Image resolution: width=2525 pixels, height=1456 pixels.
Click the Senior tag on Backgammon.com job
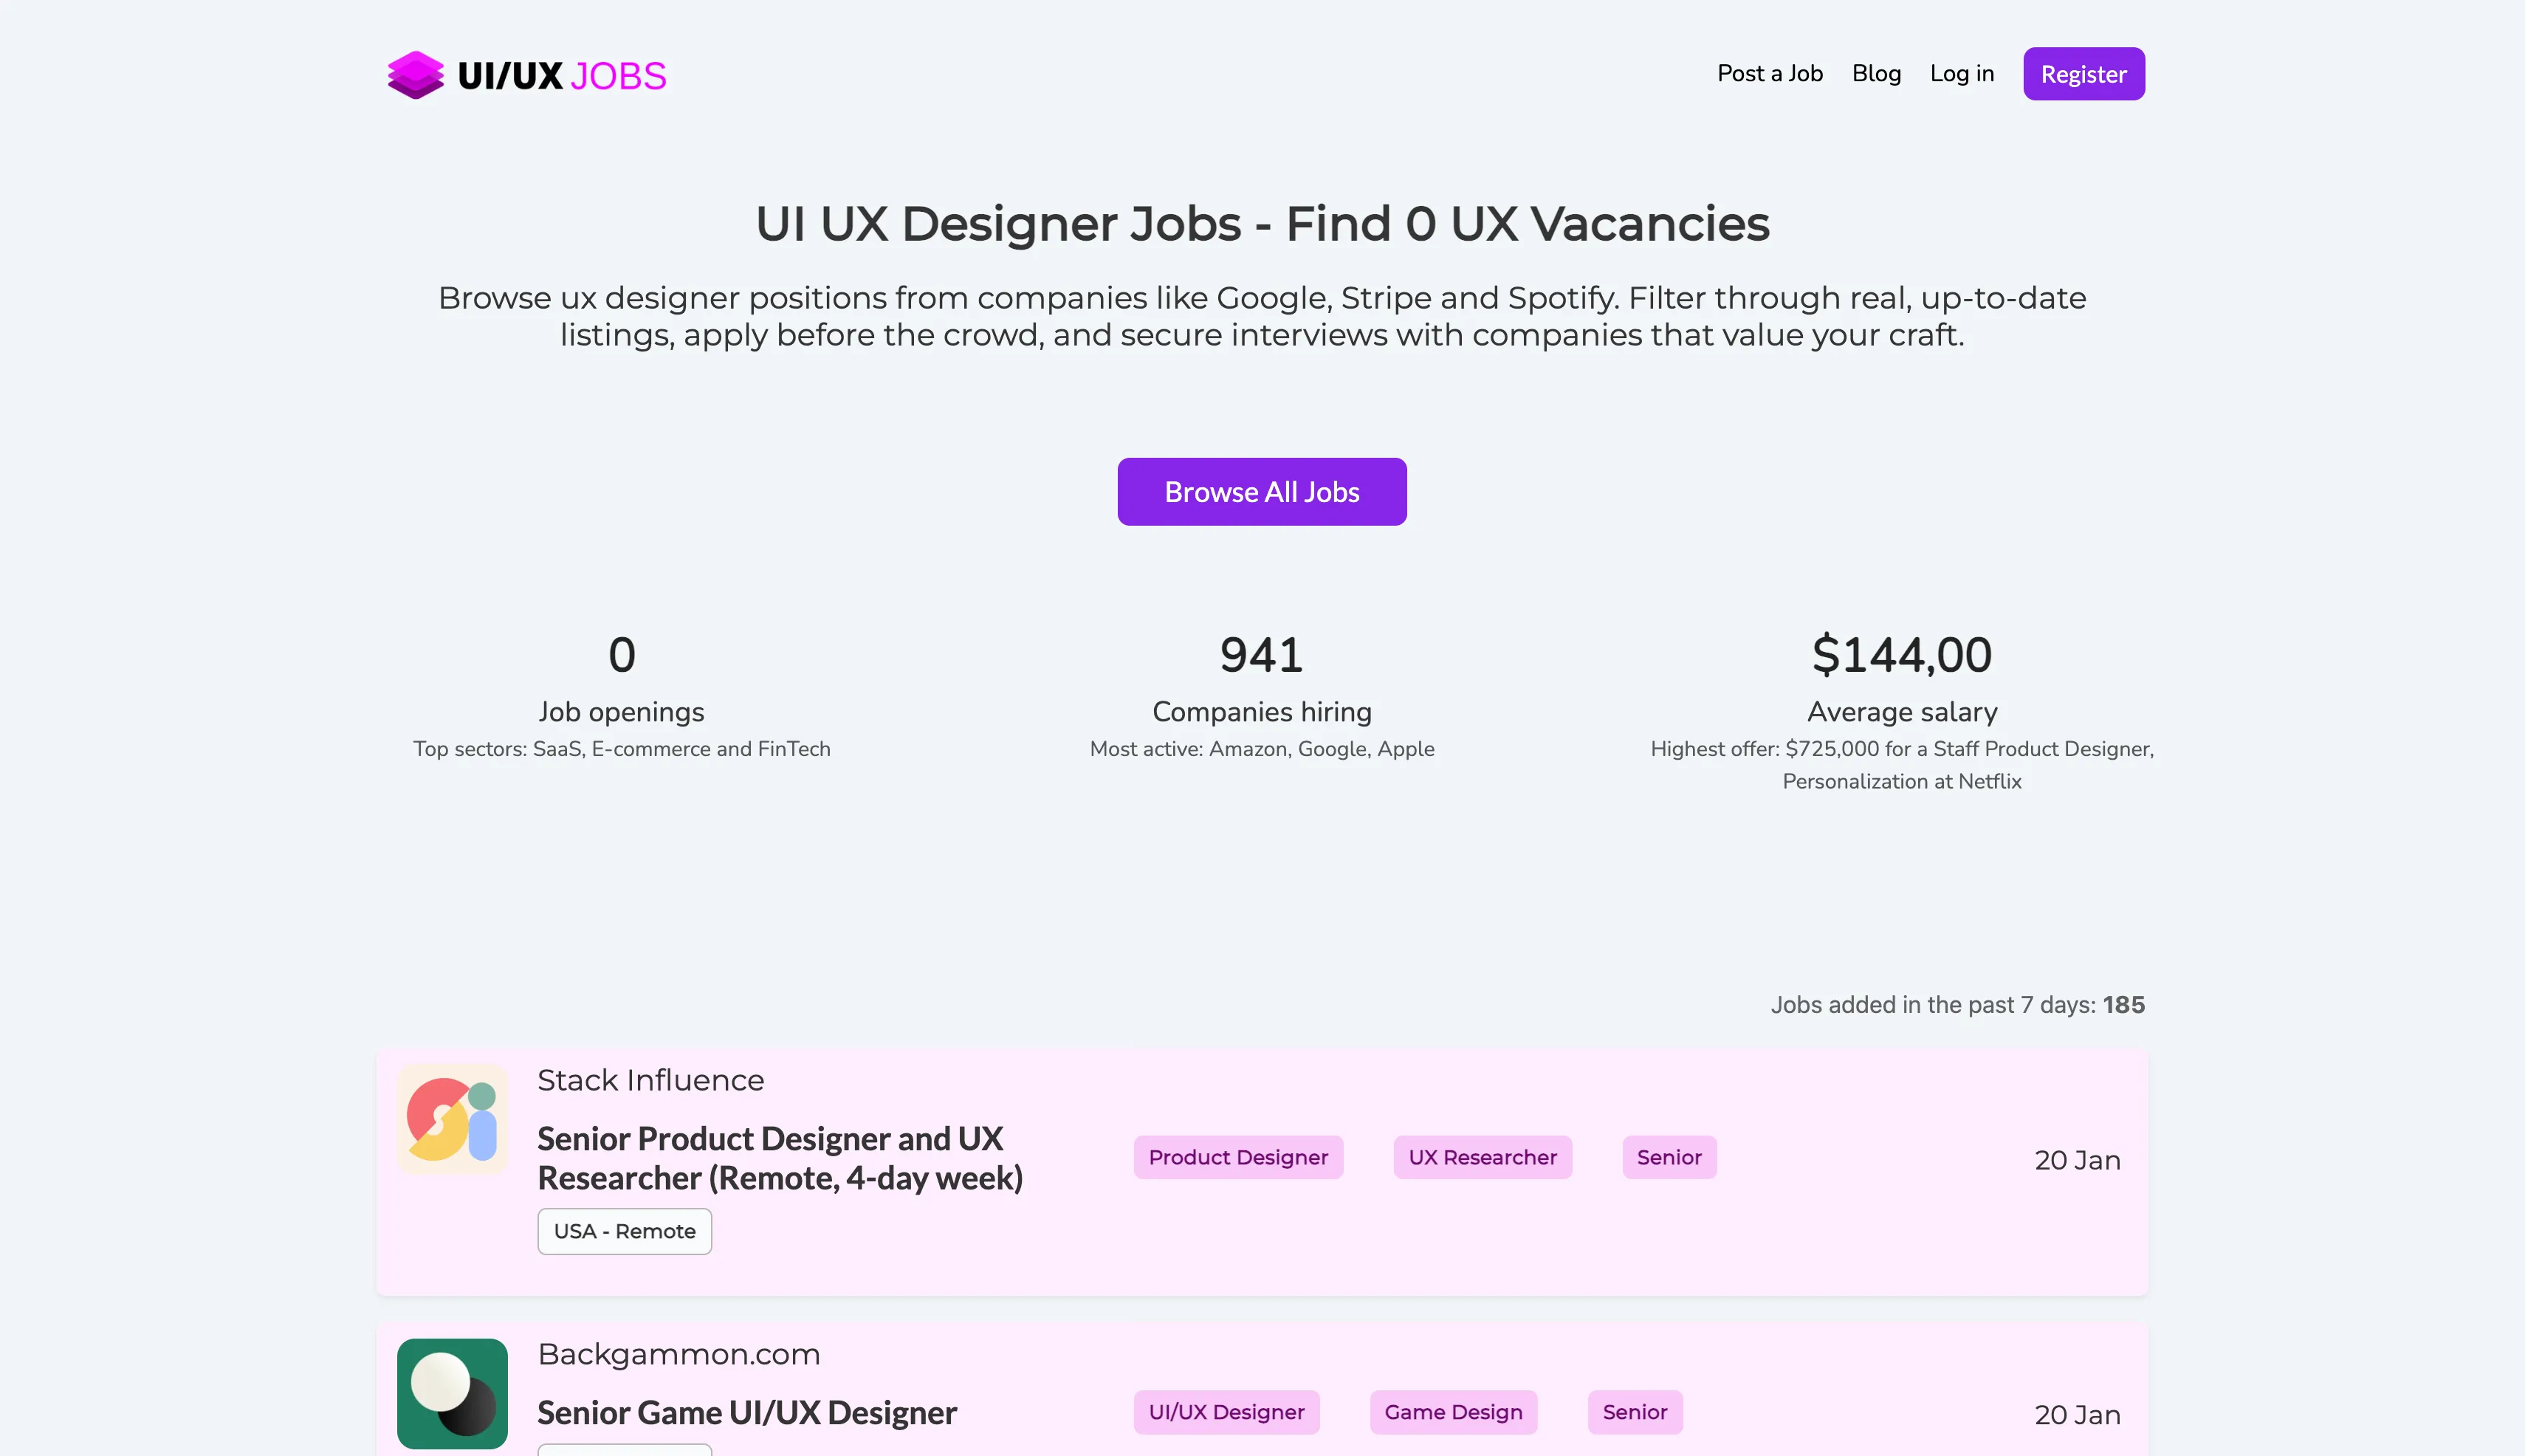click(1634, 1412)
